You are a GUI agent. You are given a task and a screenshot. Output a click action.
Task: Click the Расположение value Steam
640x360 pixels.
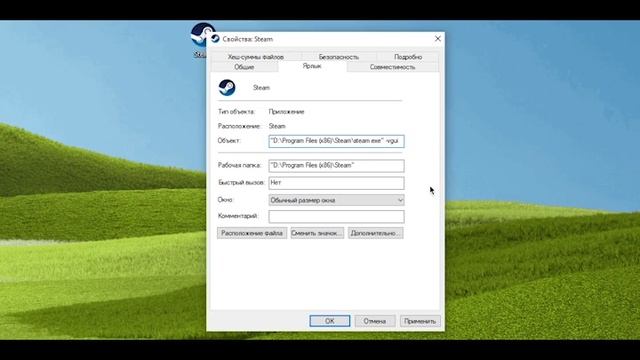(277, 126)
